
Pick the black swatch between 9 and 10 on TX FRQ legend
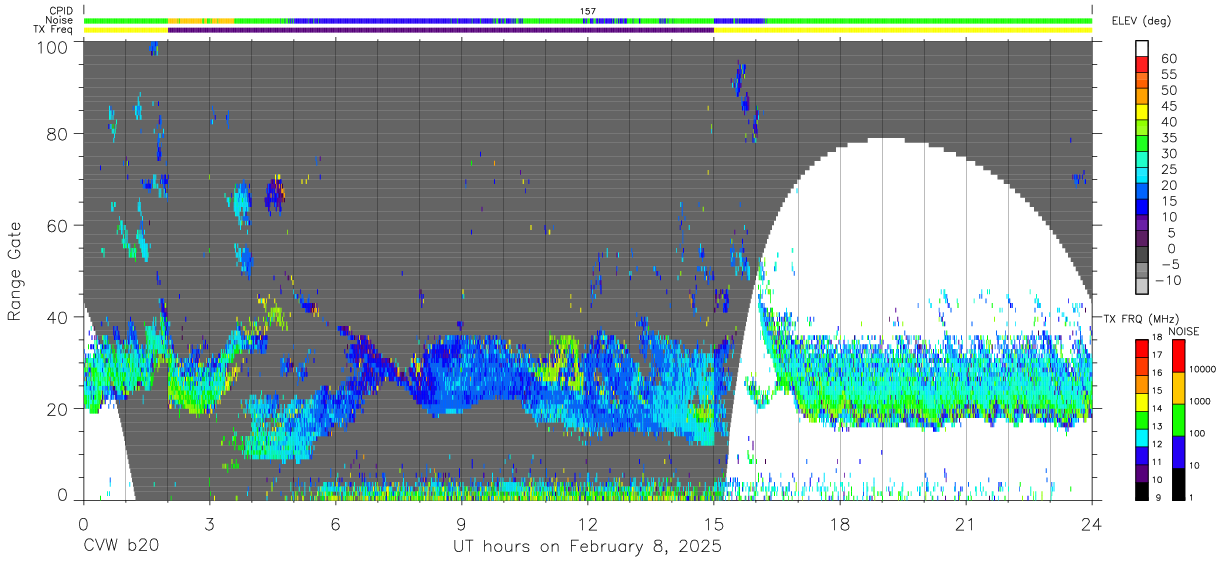pyautogui.click(x=1142, y=489)
